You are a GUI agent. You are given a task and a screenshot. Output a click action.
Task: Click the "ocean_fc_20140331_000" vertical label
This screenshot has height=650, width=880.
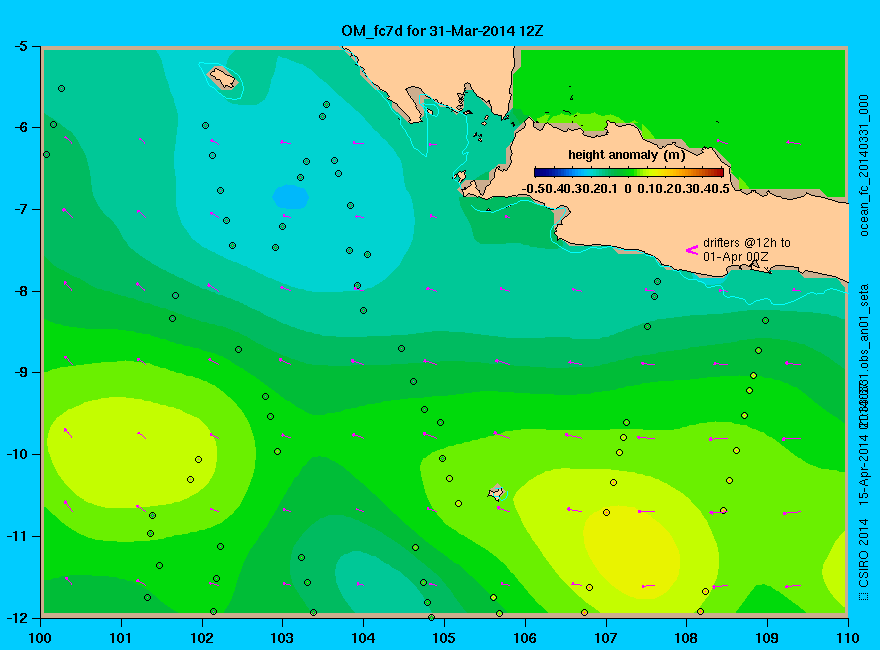(x=864, y=166)
